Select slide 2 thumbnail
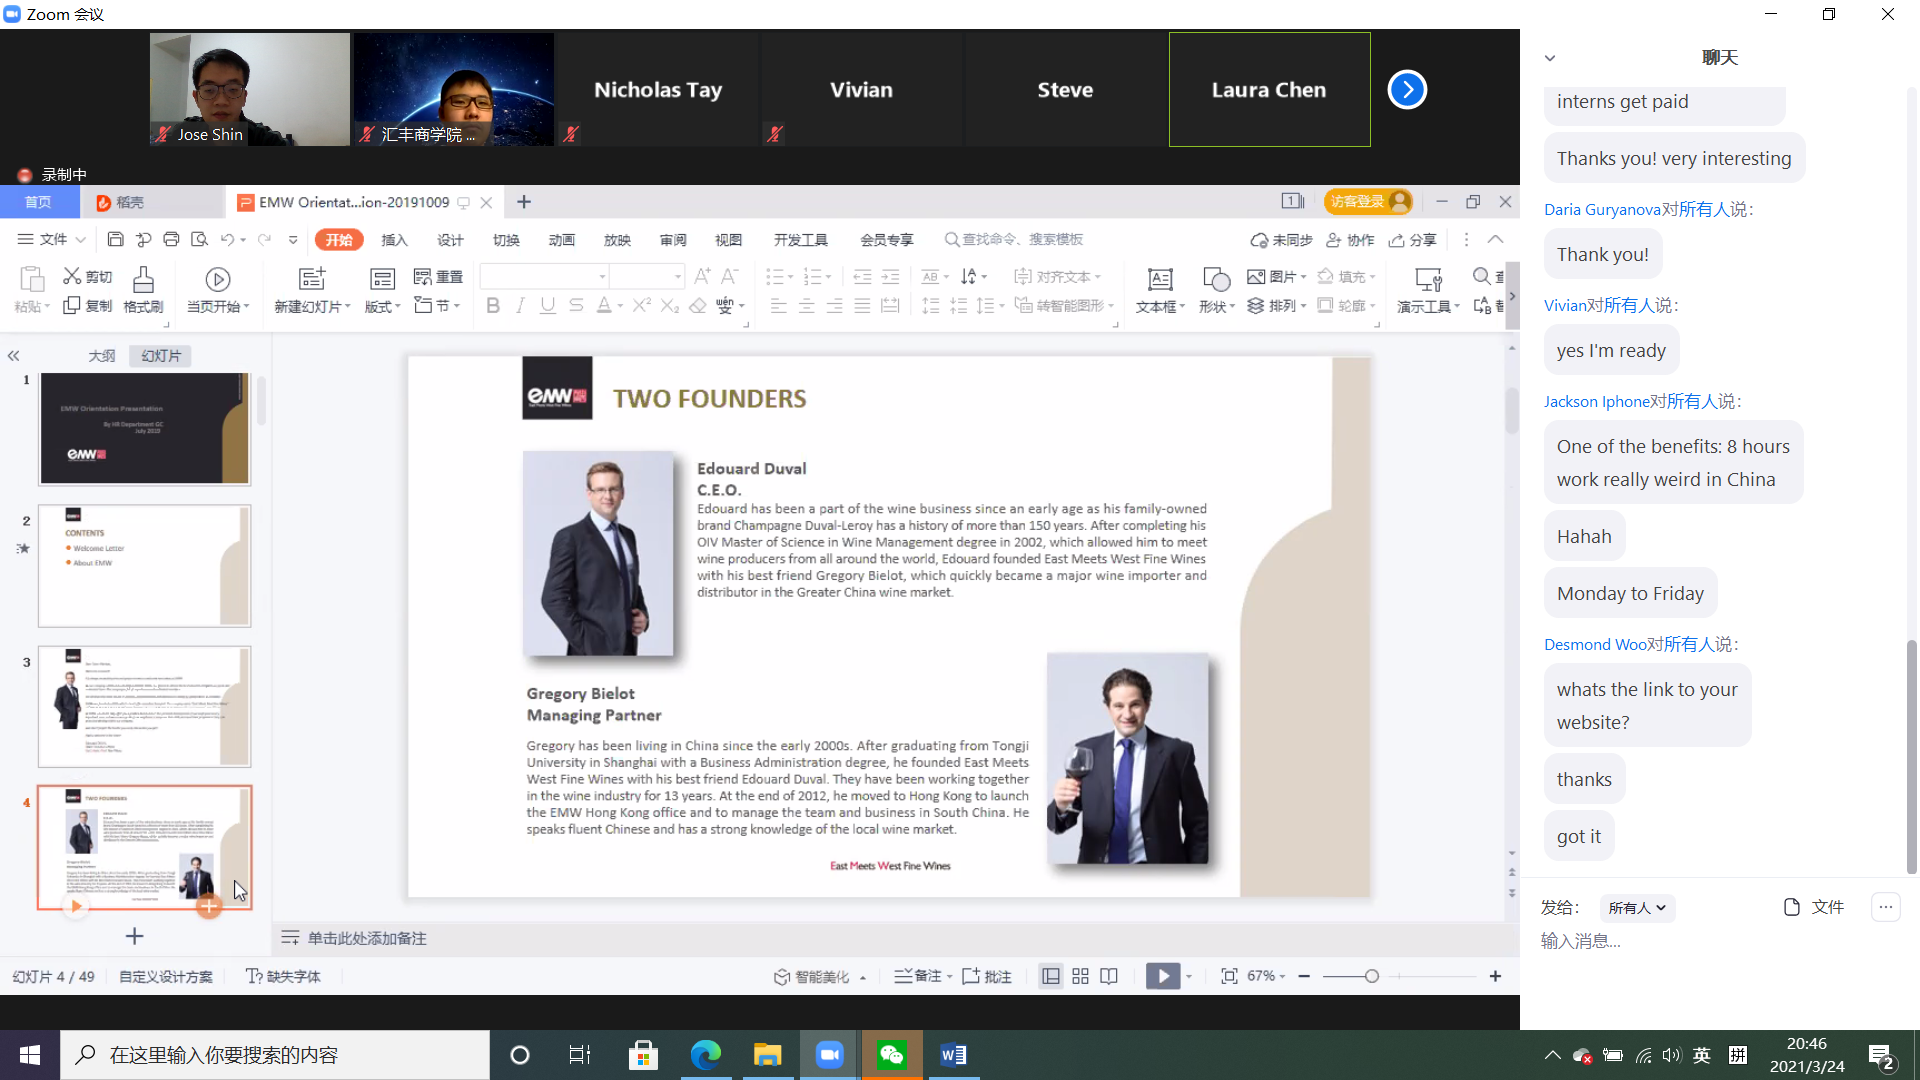Image resolution: width=1920 pixels, height=1080 pixels. tap(145, 566)
